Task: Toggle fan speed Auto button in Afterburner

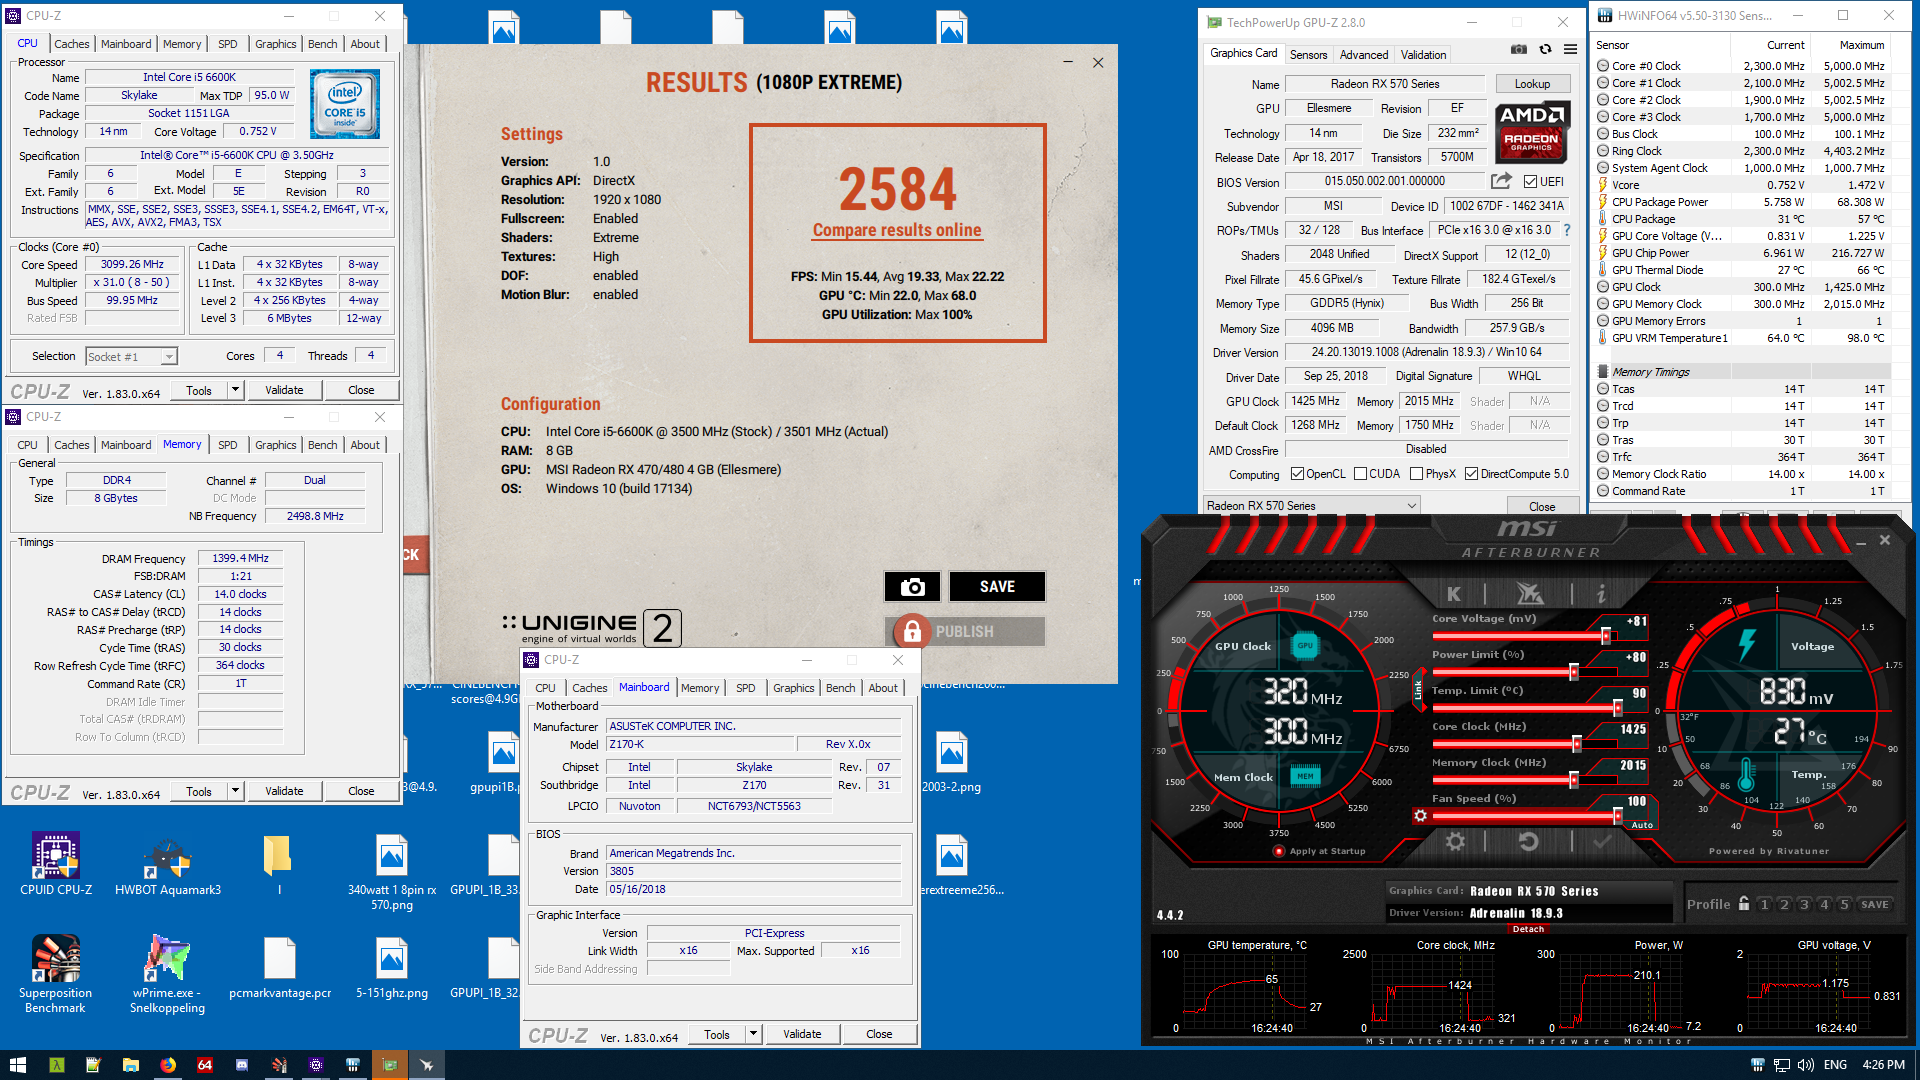Action: 1641,826
